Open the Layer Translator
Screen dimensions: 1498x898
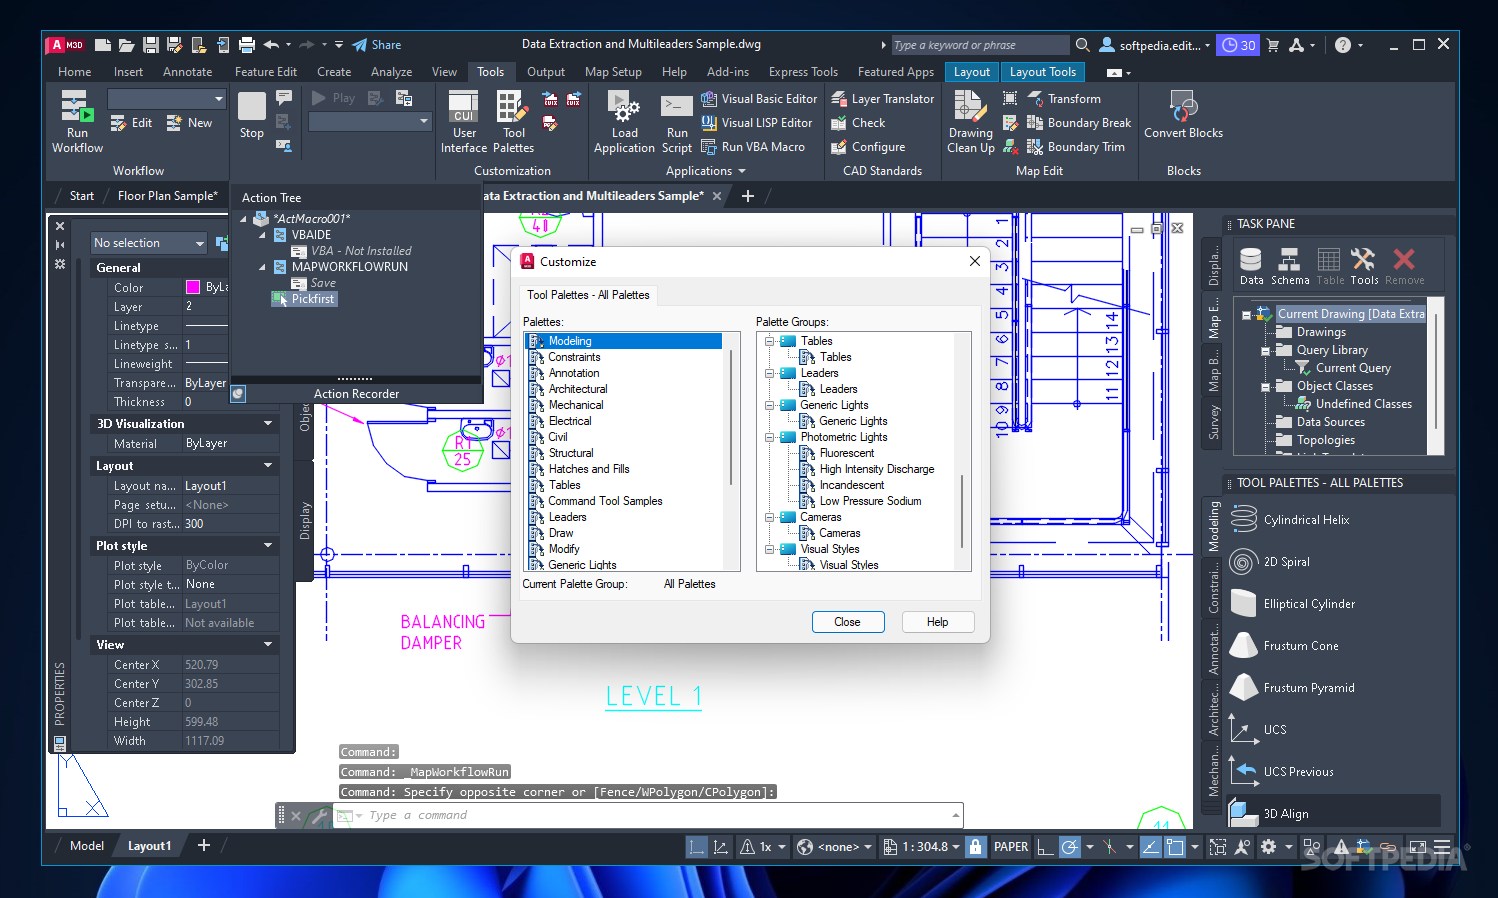[883, 99]
